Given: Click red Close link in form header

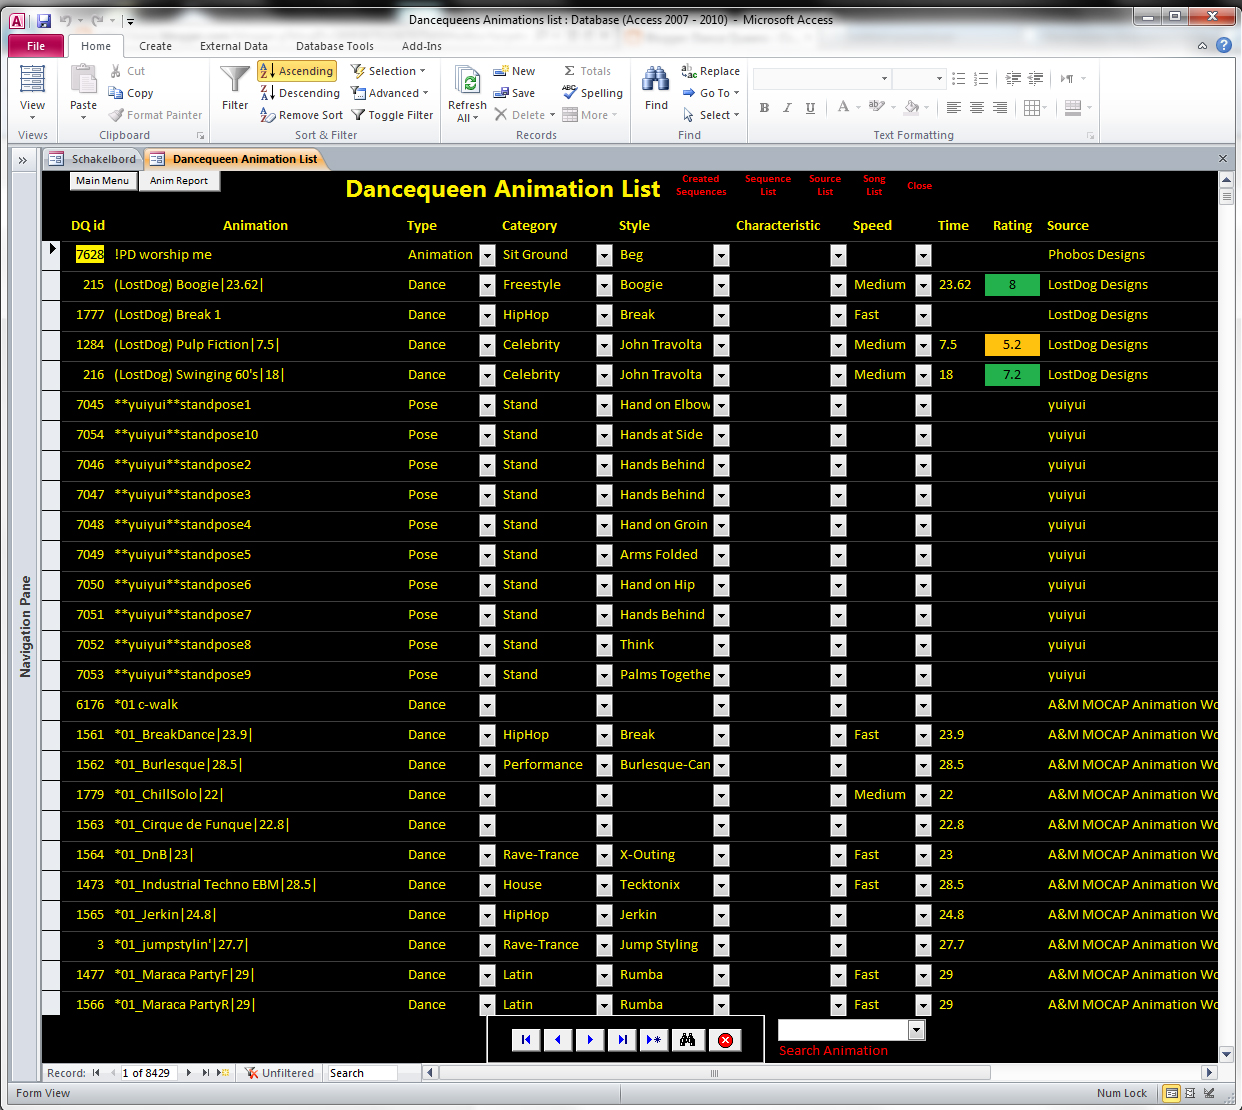Looking at the screenshot, I should click(919, 186).
